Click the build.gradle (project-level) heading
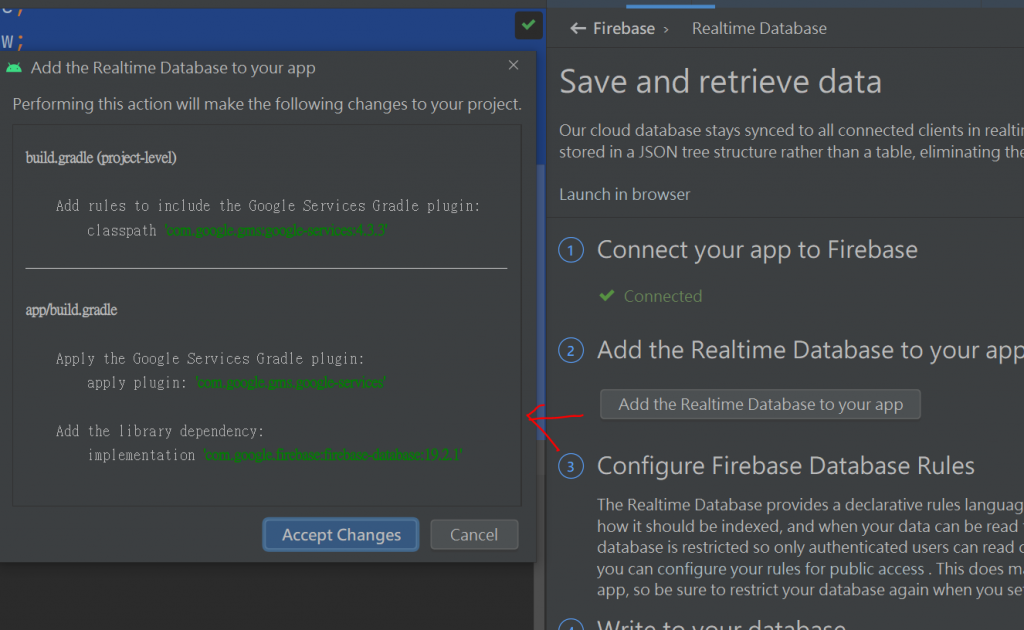Viewport: 1024px width, 630px height. [x=101, y=158]
